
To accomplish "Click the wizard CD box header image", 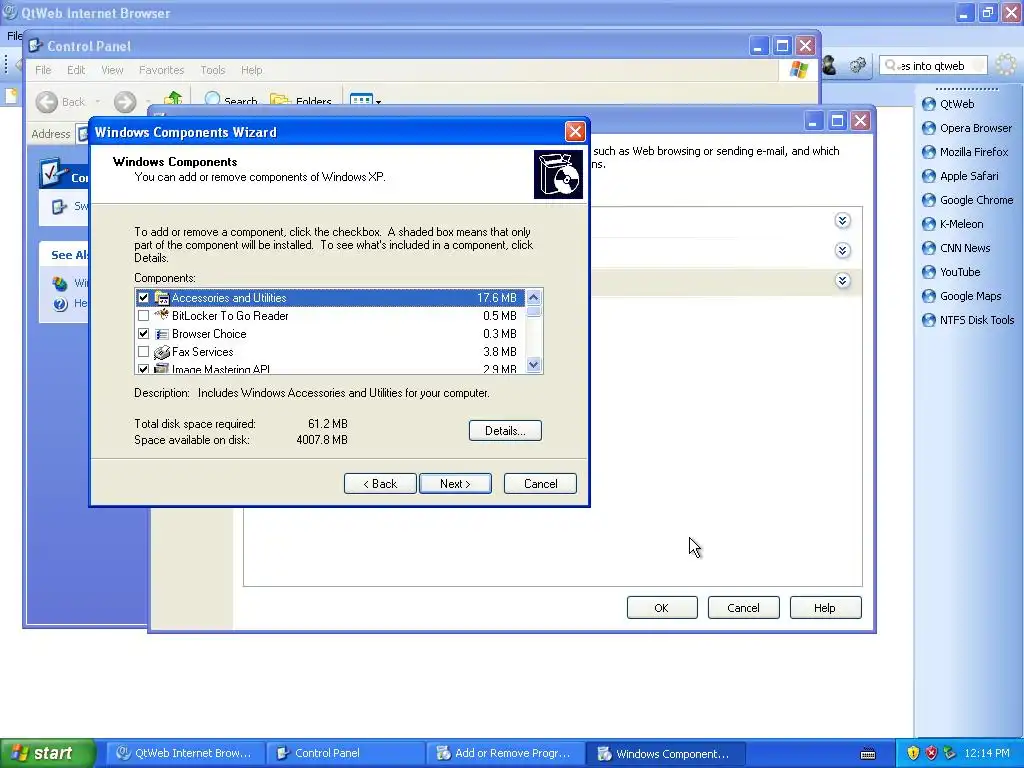I will point(558,174).
